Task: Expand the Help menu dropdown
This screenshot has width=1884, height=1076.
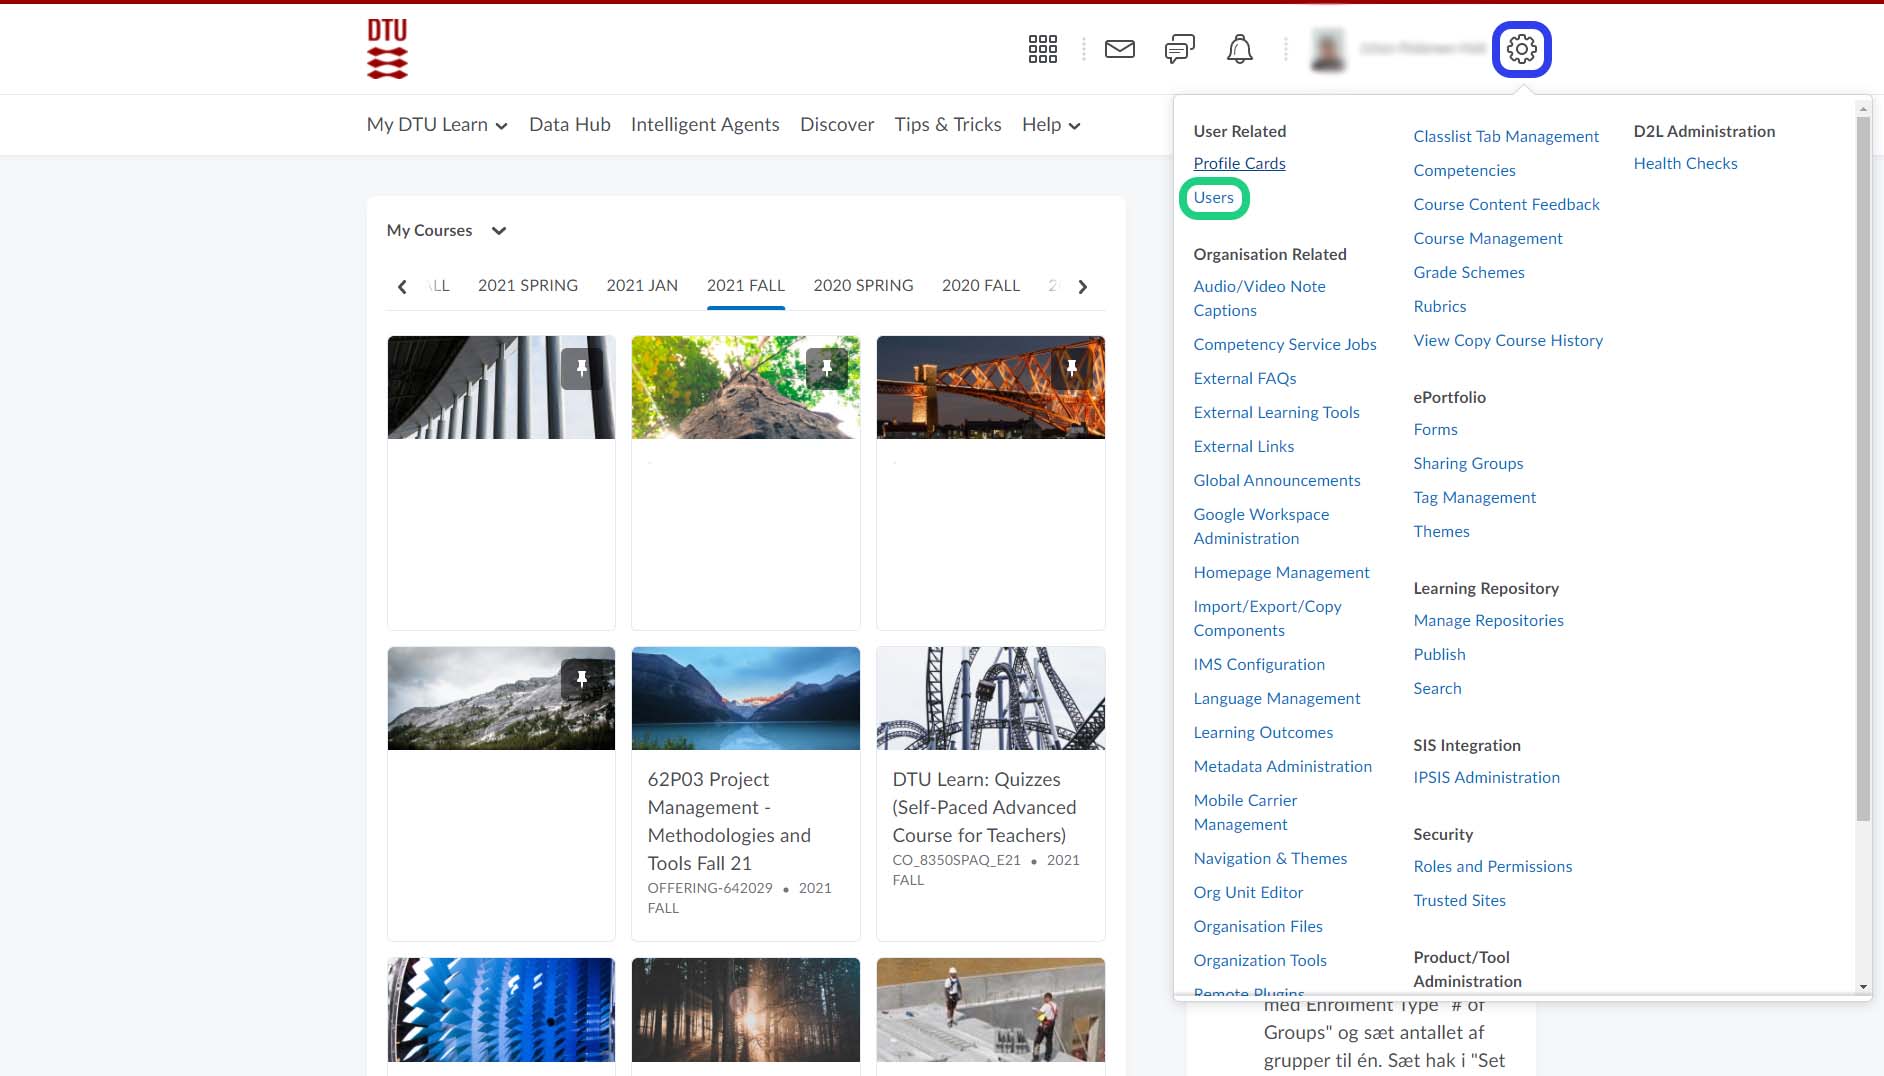Action: [x=1051, y=125]
